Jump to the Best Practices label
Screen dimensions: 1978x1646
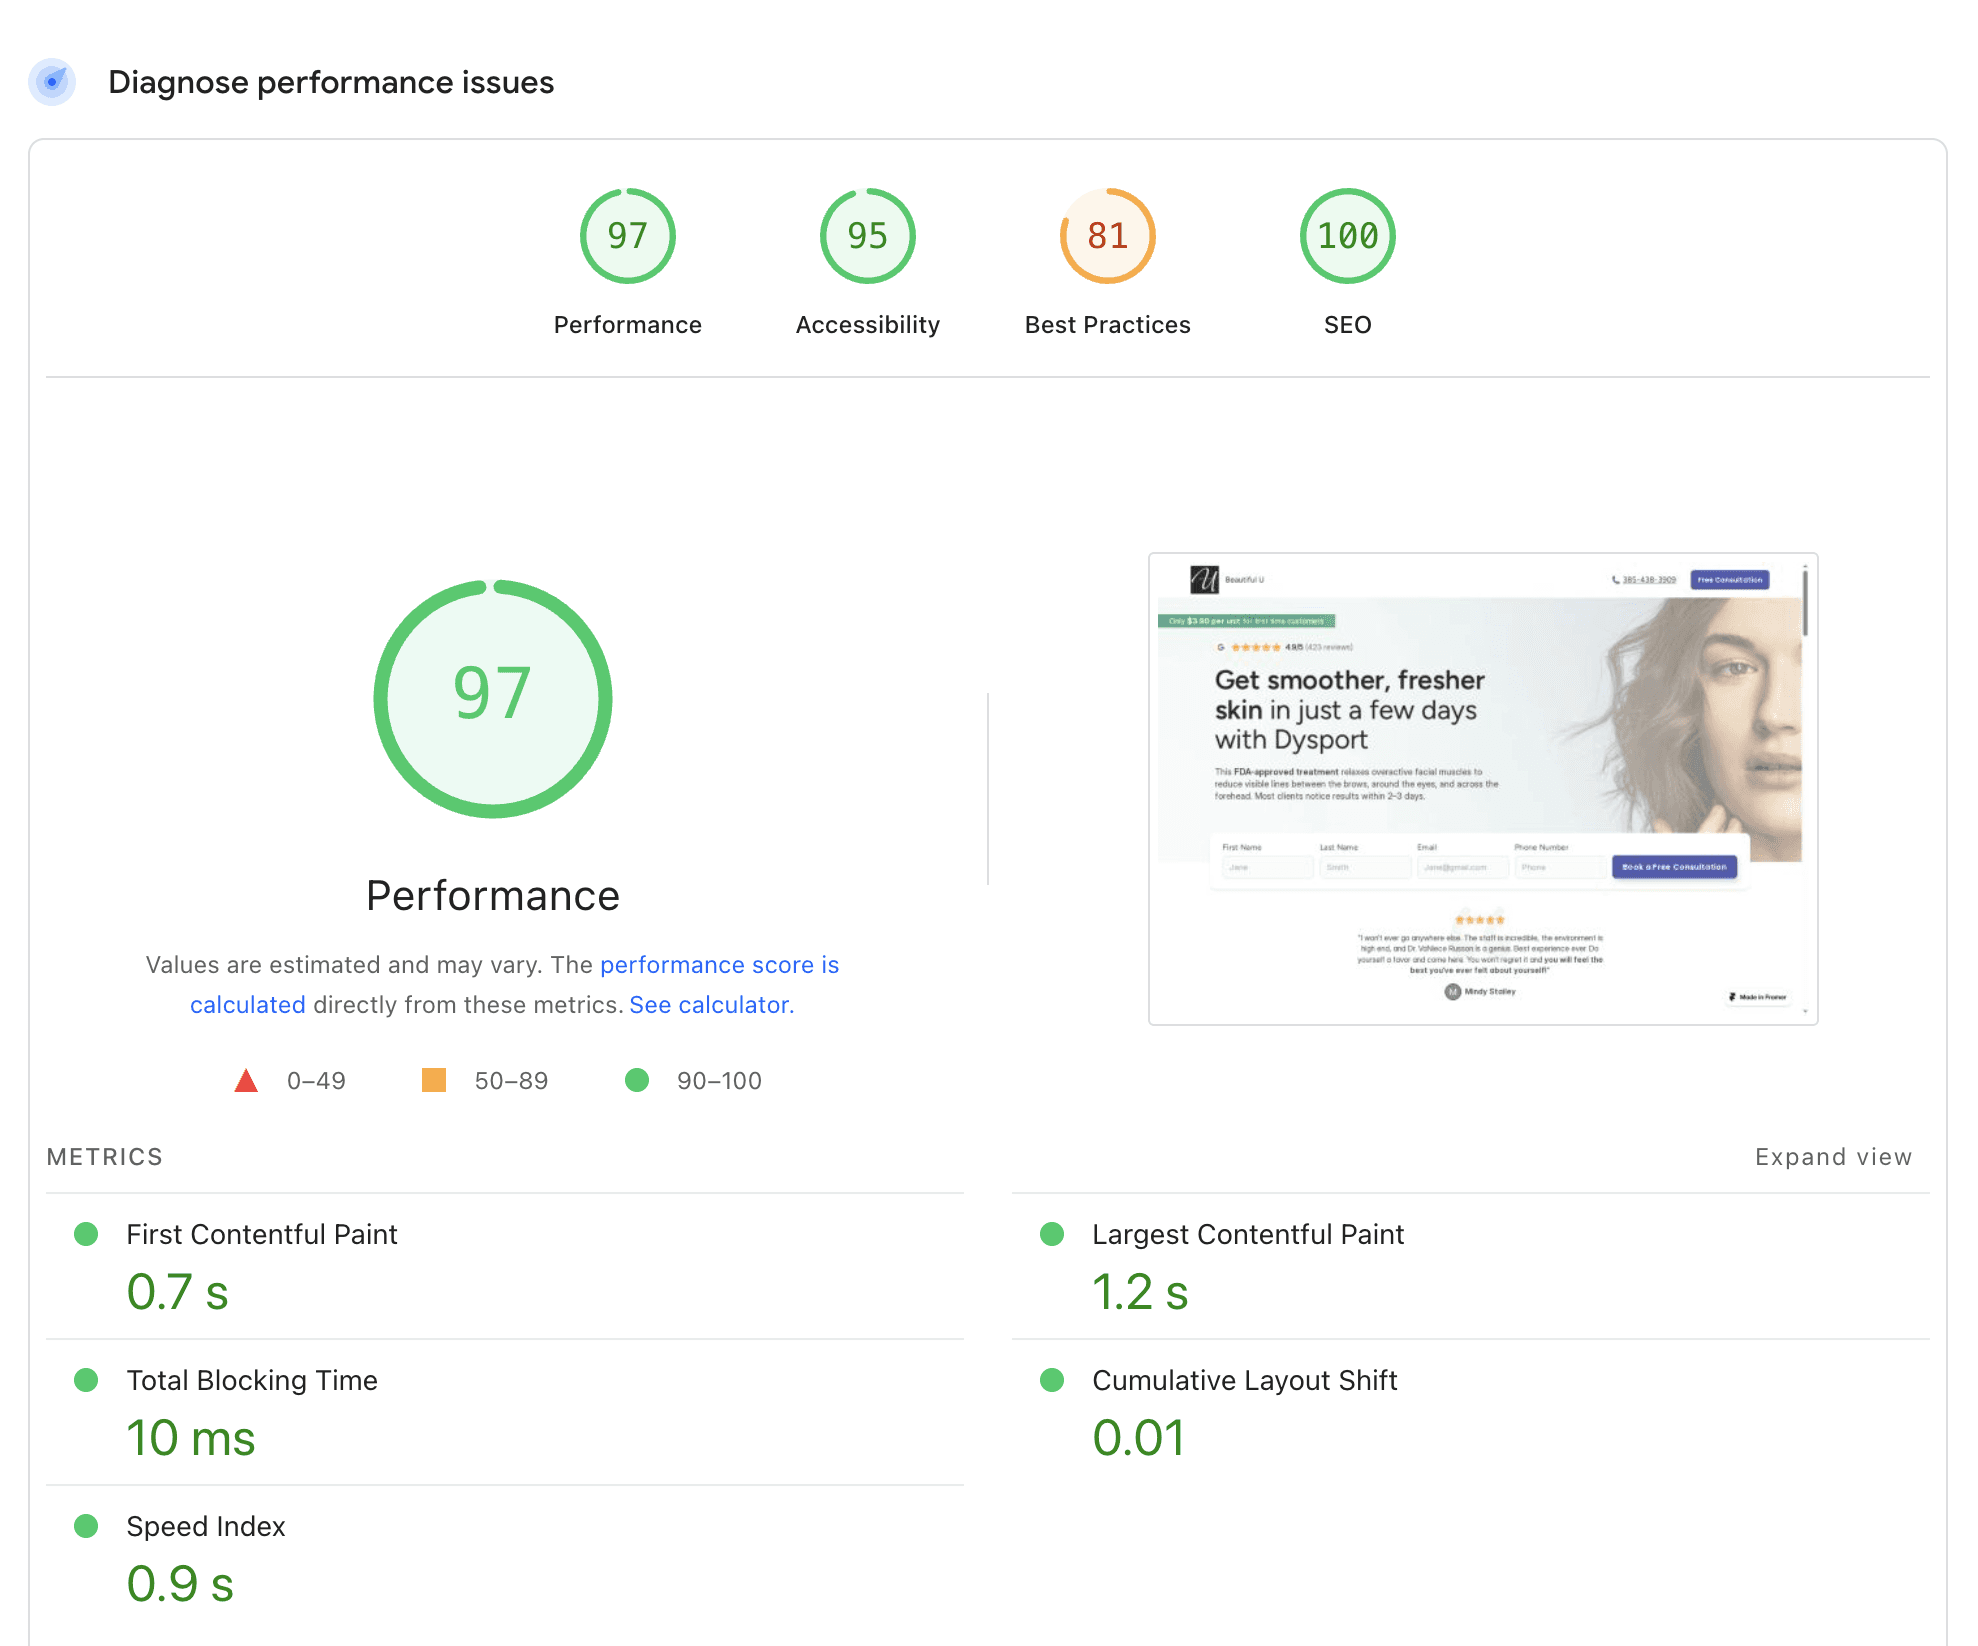[x=1107, y=325]
